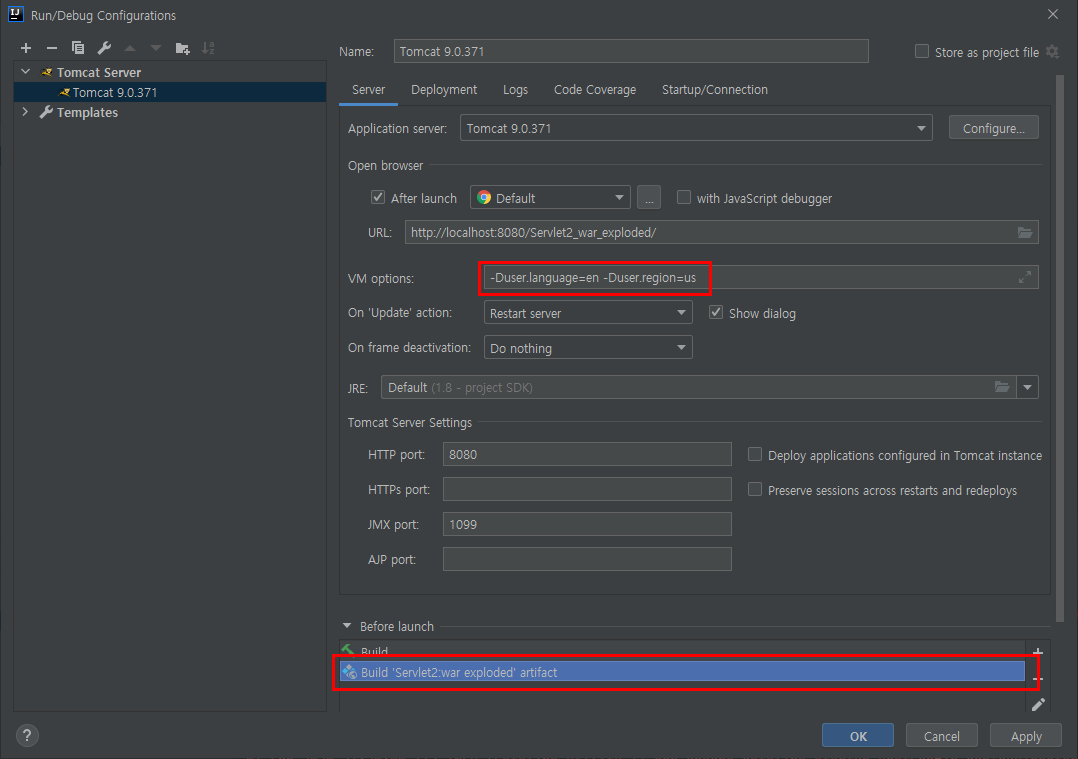Add Before launch task with plus
This screenshot has height=759, width=1078.
[1038, 652]
